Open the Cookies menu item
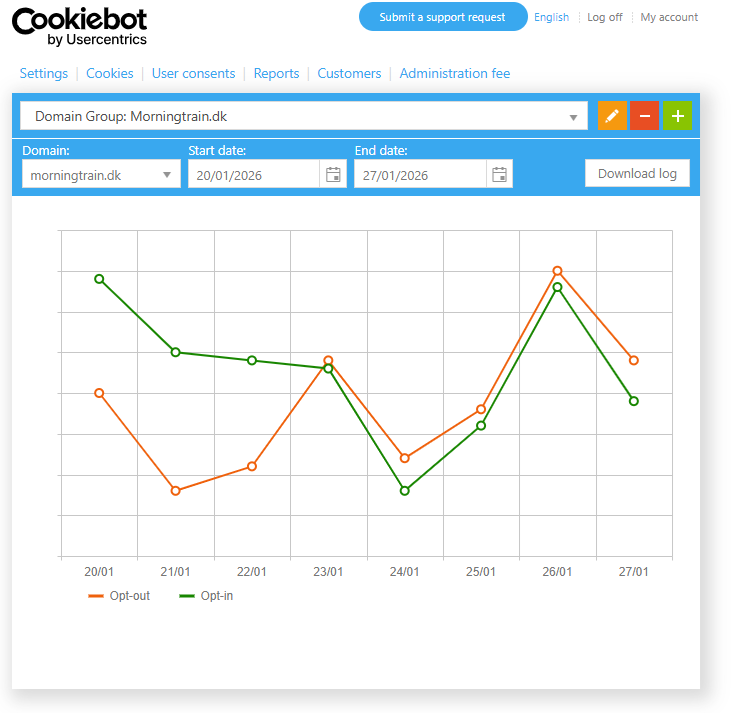The width and height of the screenshot is (740, 713). (109, 73)
